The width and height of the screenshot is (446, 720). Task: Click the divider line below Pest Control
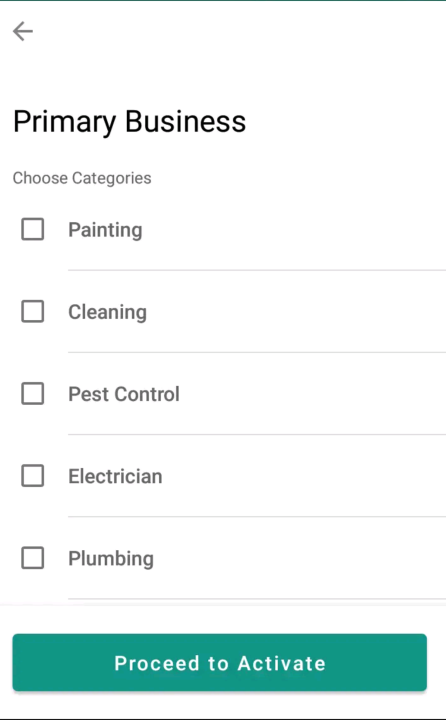(257, 434)
